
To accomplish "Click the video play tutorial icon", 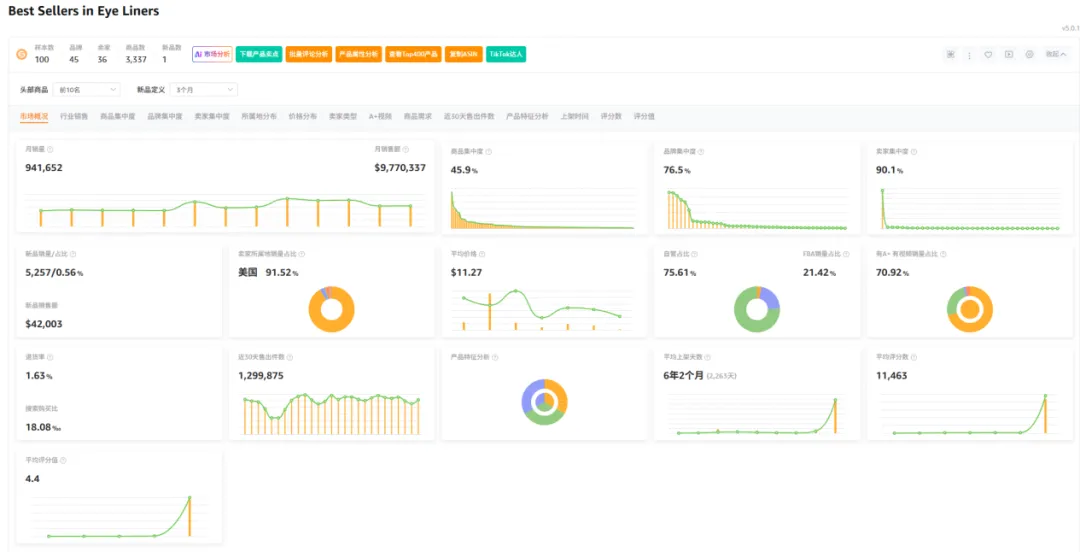I will pyautogui.click(x=1008, y=54).
